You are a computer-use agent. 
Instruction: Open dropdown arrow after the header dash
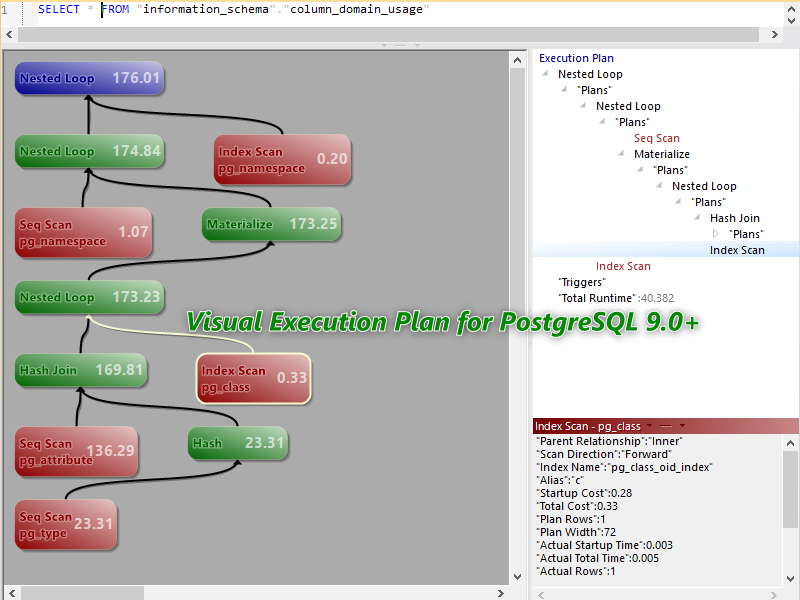(682, 426)
